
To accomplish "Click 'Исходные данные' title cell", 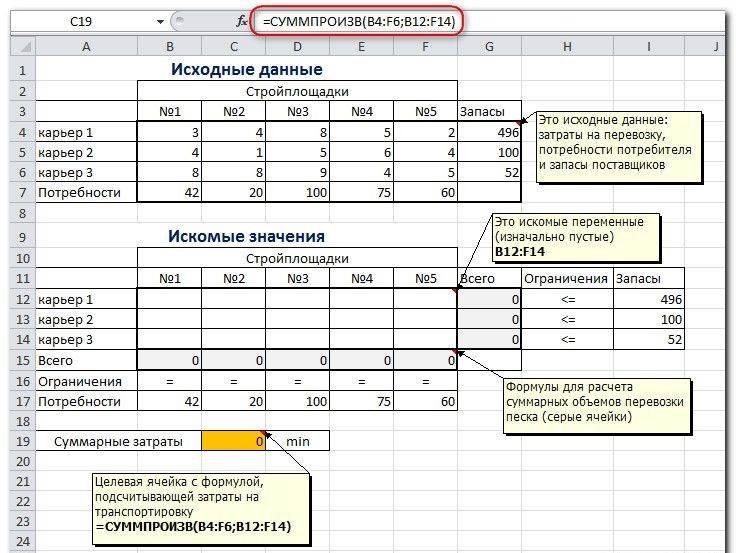I will coord(246,69).
